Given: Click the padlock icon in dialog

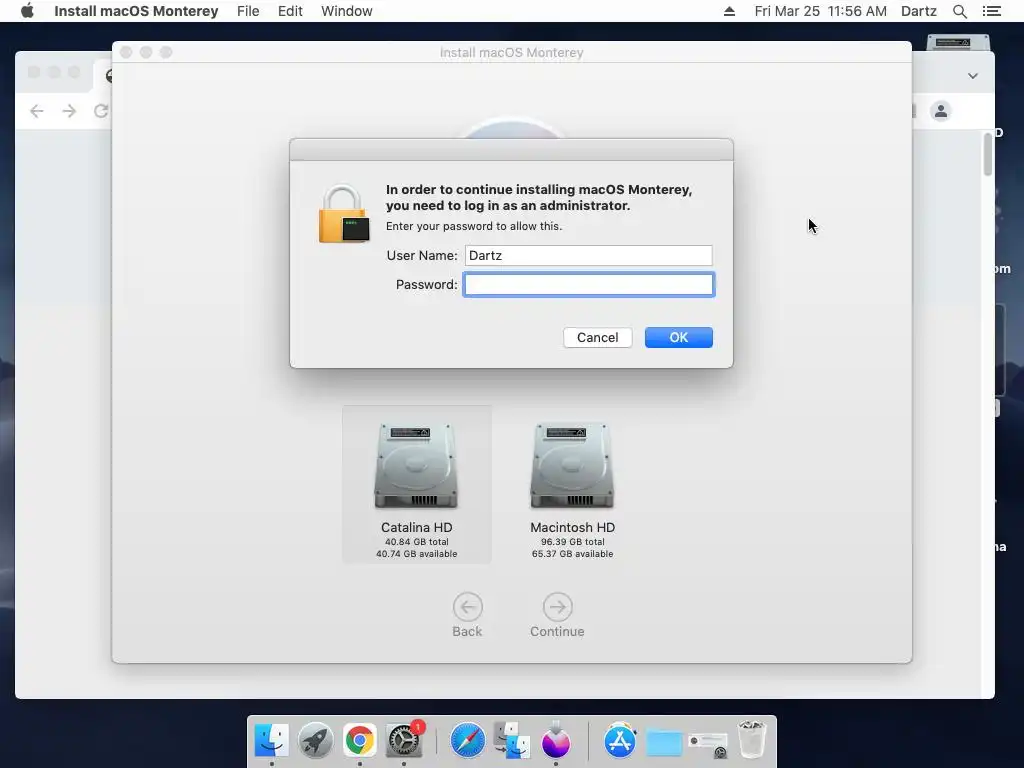Looking at the screenshot, I should (x=344, y=214).
